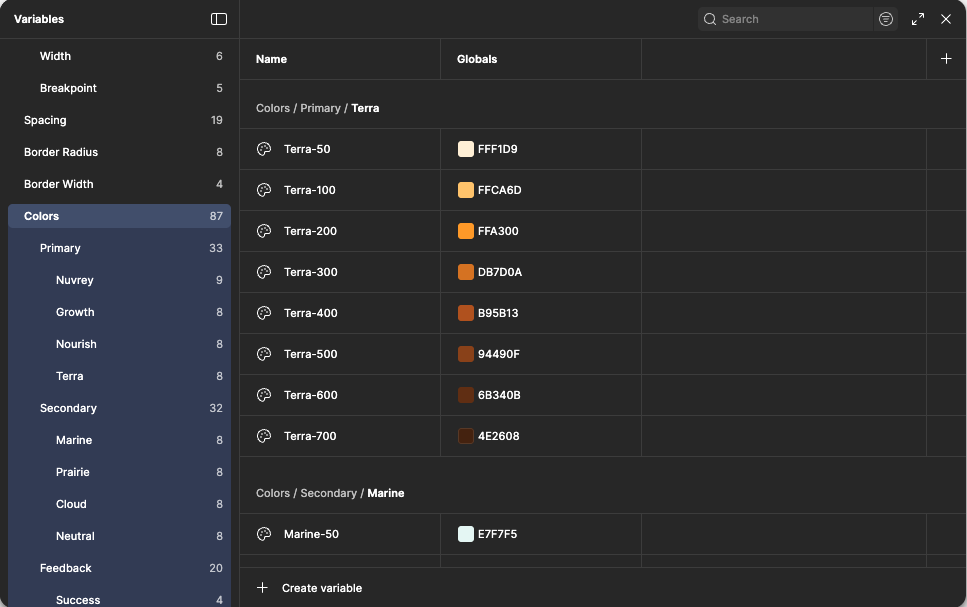Open the DB7D0A color swatch
This screenshot has height=607, width=967.
[x=466, y=272]
